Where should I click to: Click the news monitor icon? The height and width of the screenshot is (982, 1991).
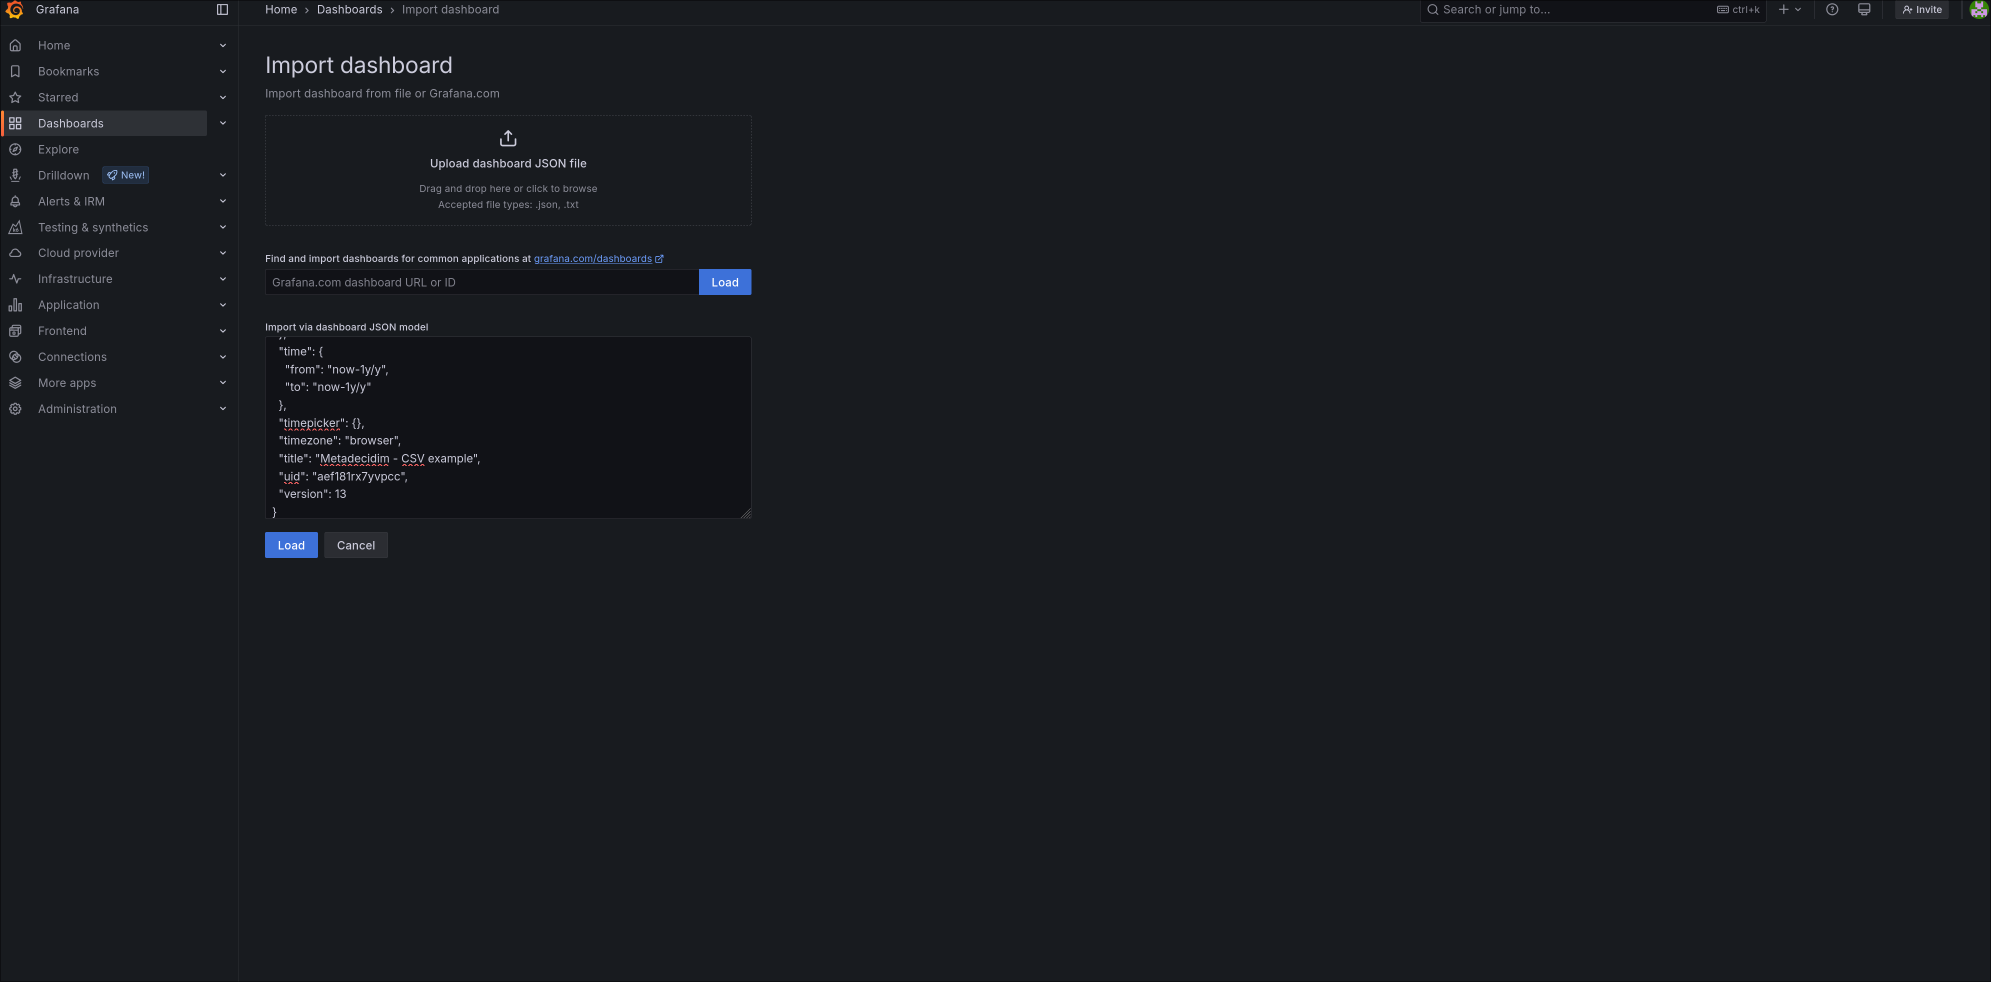pos(1862,9)
